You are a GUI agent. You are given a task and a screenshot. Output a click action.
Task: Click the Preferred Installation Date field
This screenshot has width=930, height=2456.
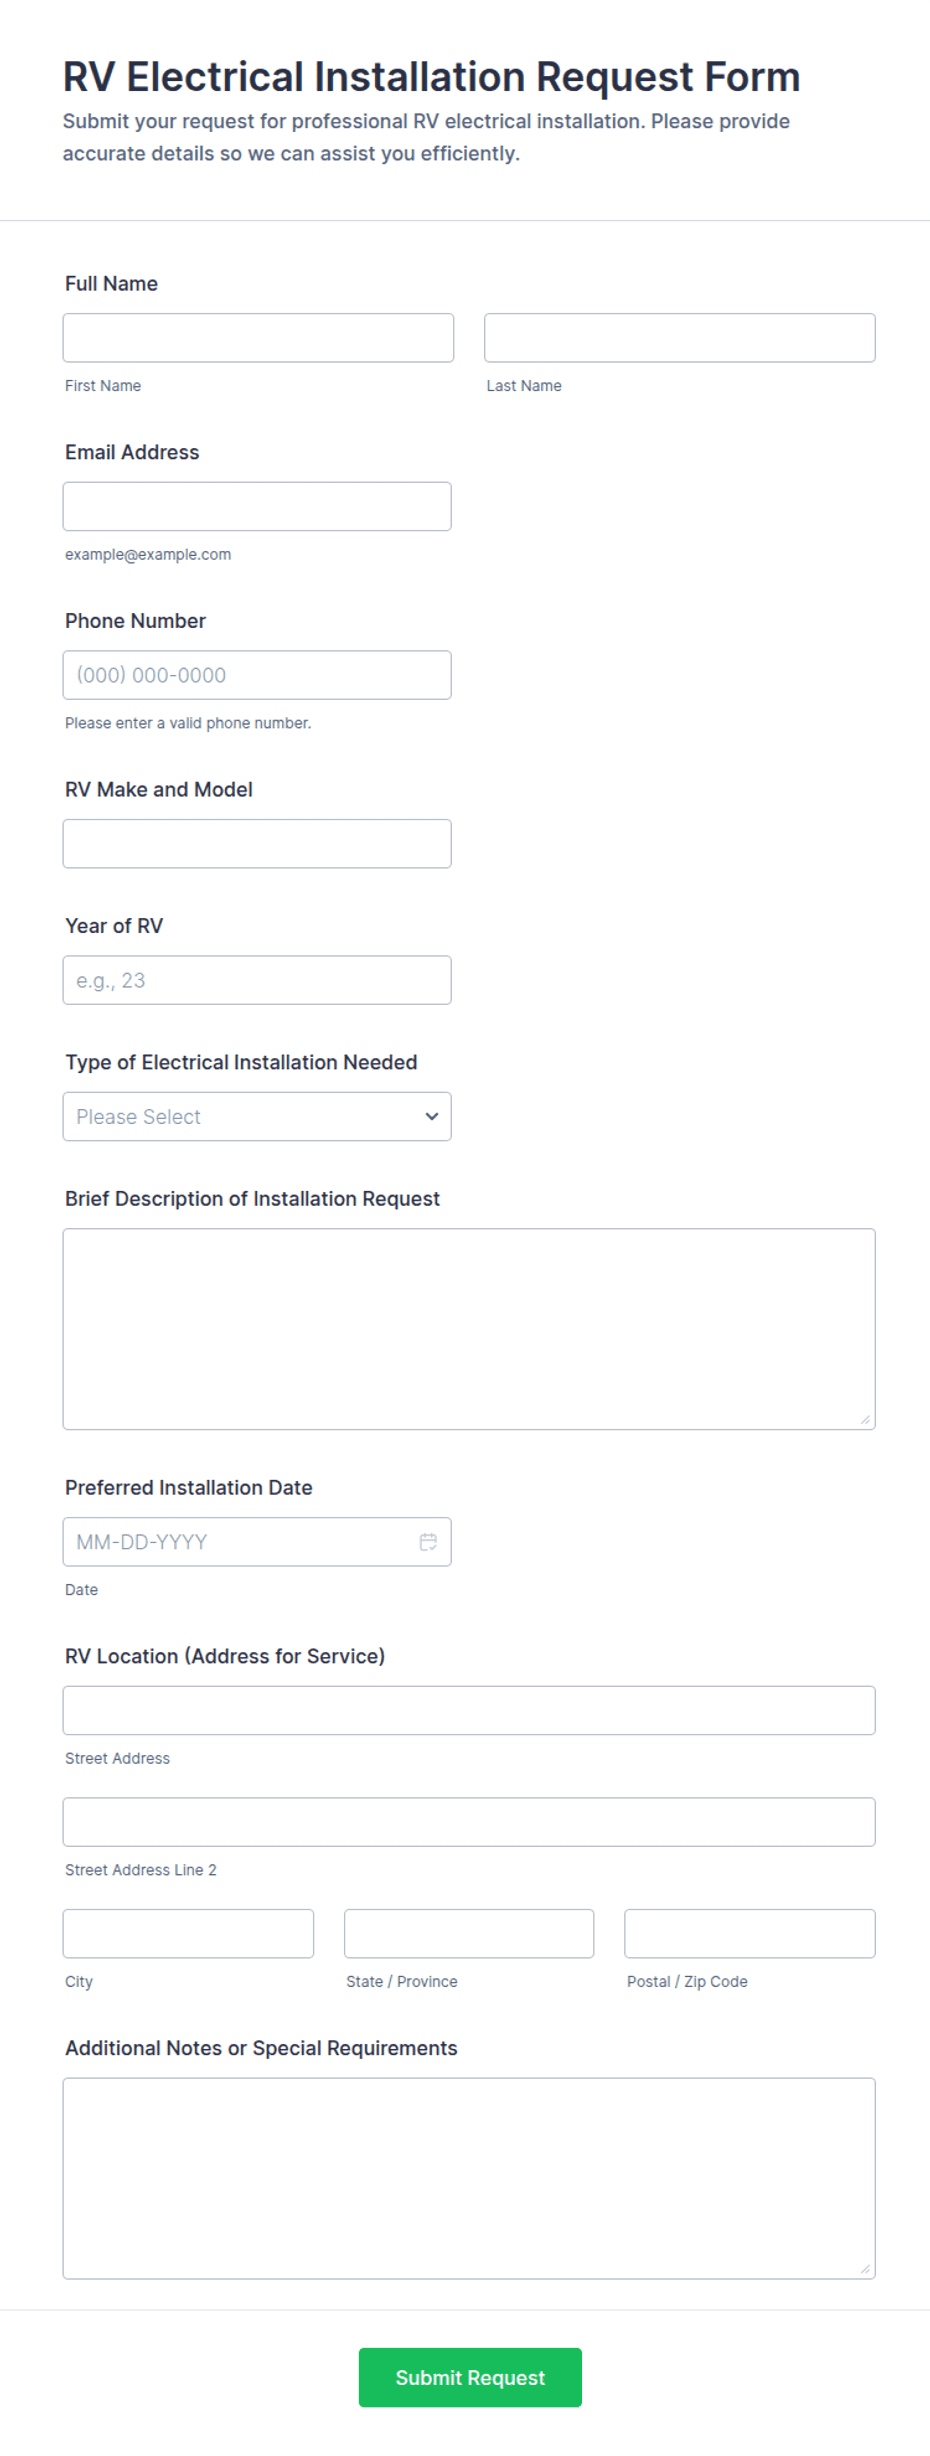(257, 1542)
